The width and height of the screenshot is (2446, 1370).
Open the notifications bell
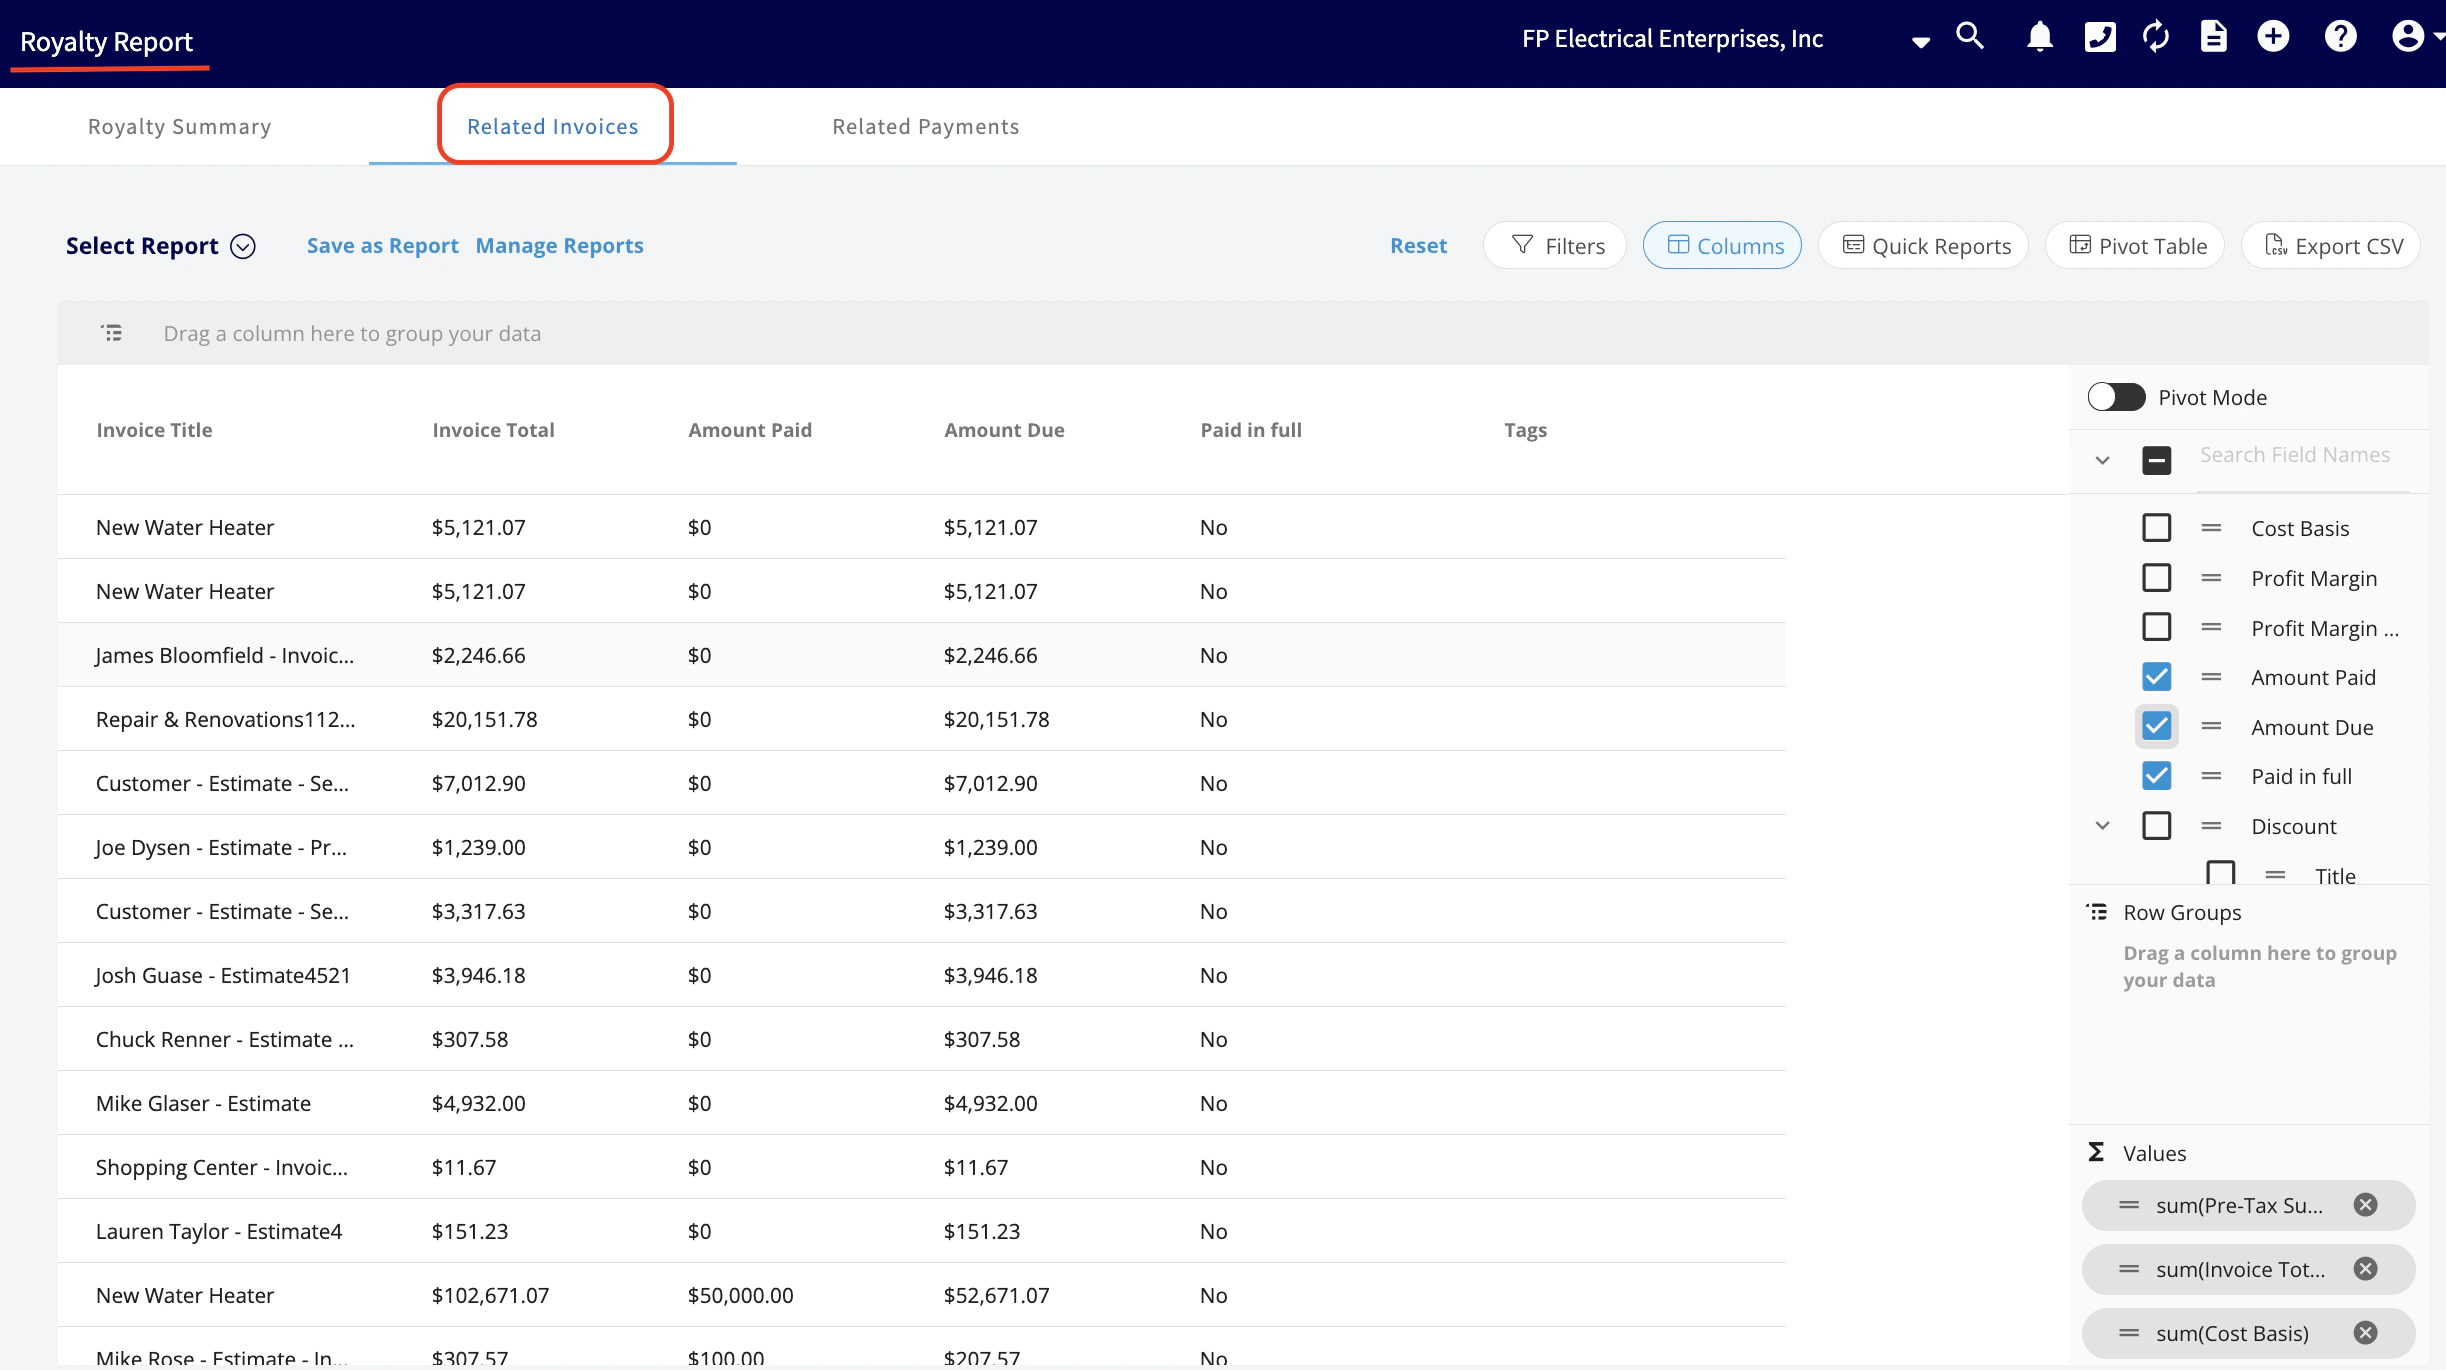pos(2040,38)
